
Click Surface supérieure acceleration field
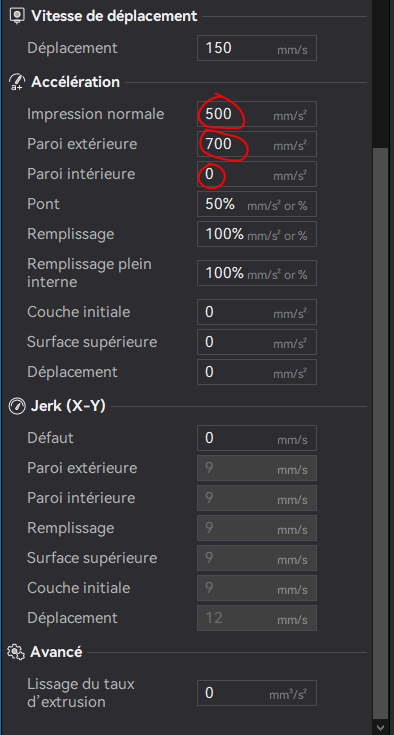click(257, 342)
